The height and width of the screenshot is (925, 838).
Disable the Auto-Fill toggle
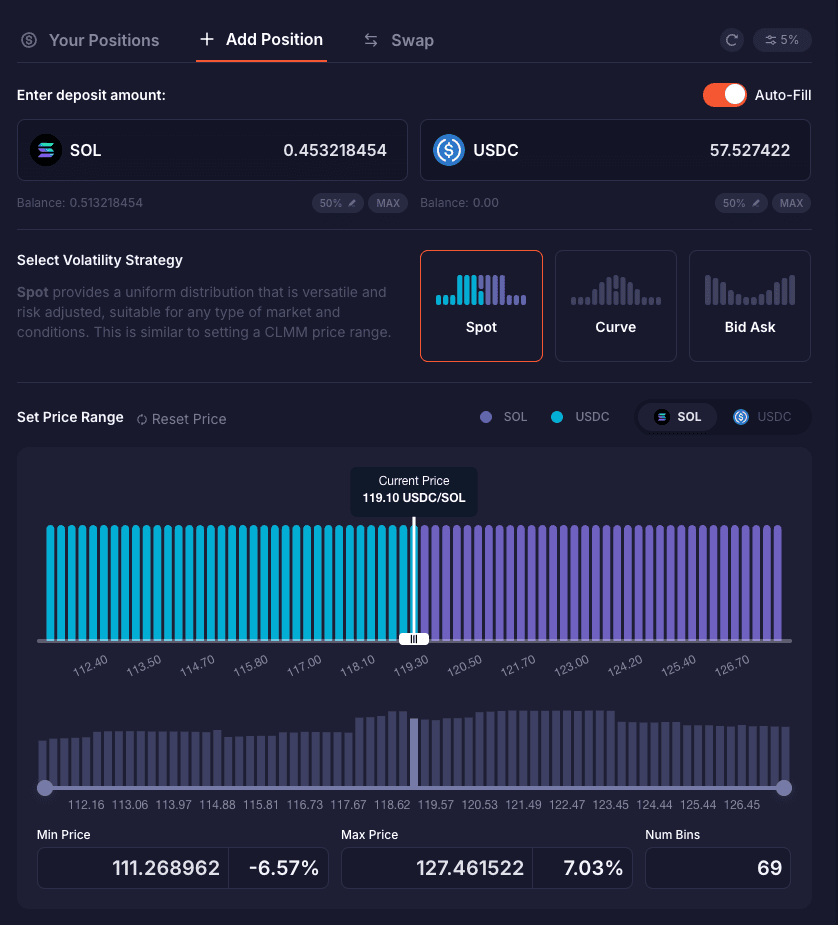point(724,95)
